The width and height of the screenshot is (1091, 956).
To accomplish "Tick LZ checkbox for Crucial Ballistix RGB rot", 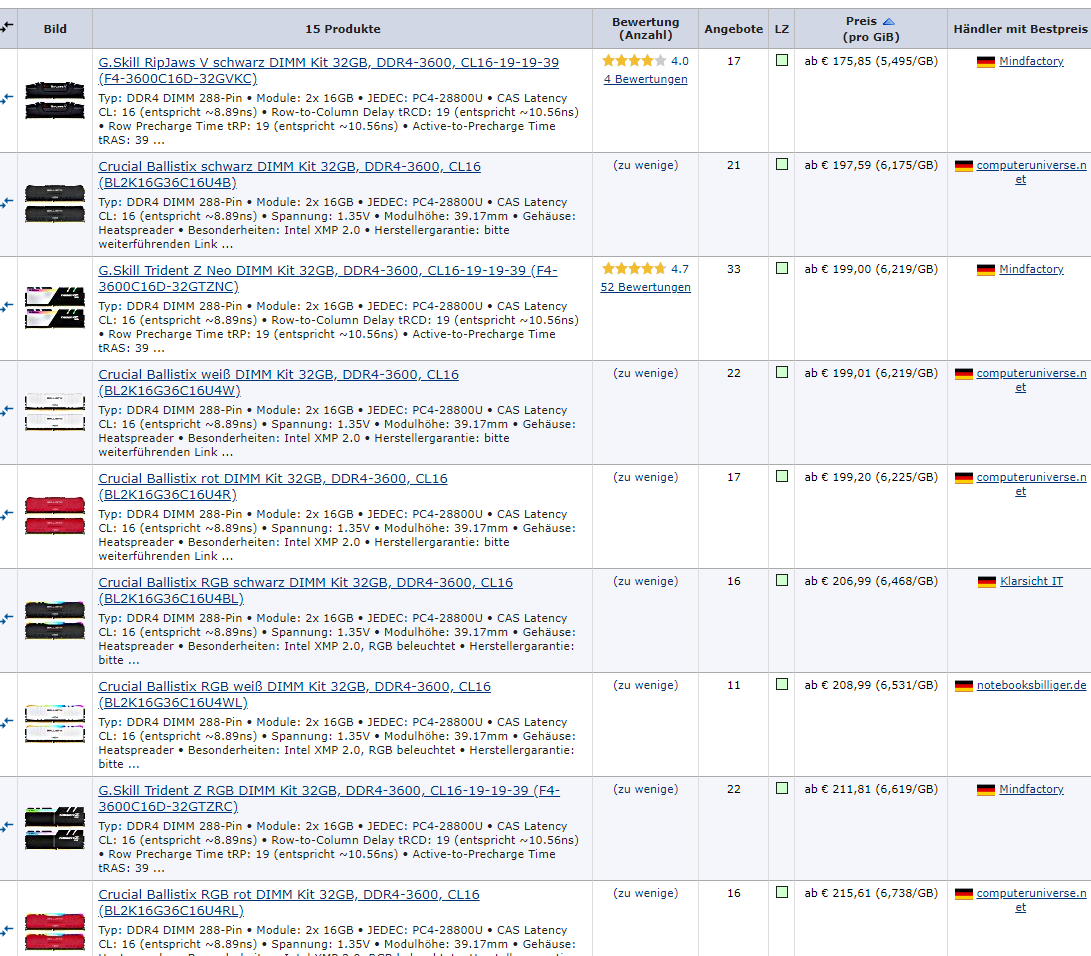I will 782,893.
